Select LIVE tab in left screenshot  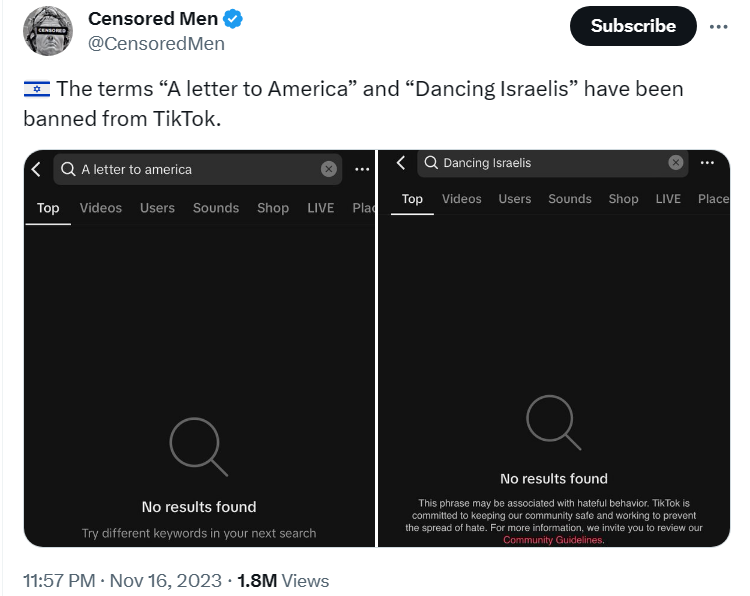[x=321, y=208]
